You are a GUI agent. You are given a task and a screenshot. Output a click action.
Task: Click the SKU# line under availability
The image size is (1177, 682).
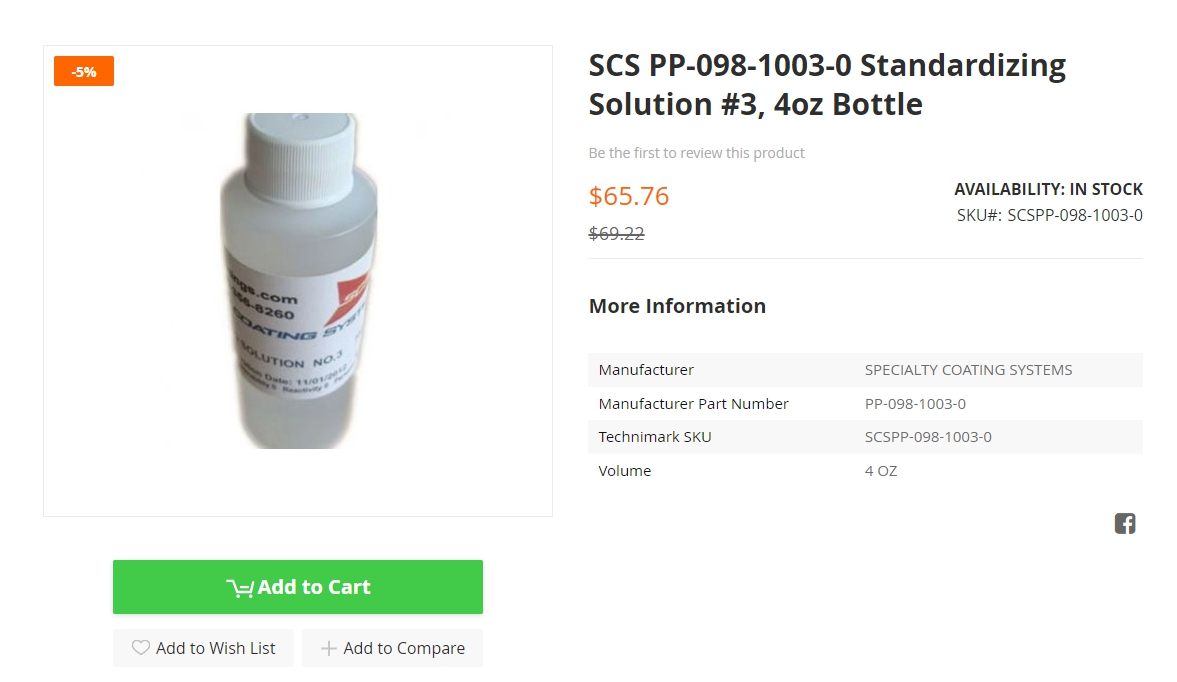pos(1049,215)
